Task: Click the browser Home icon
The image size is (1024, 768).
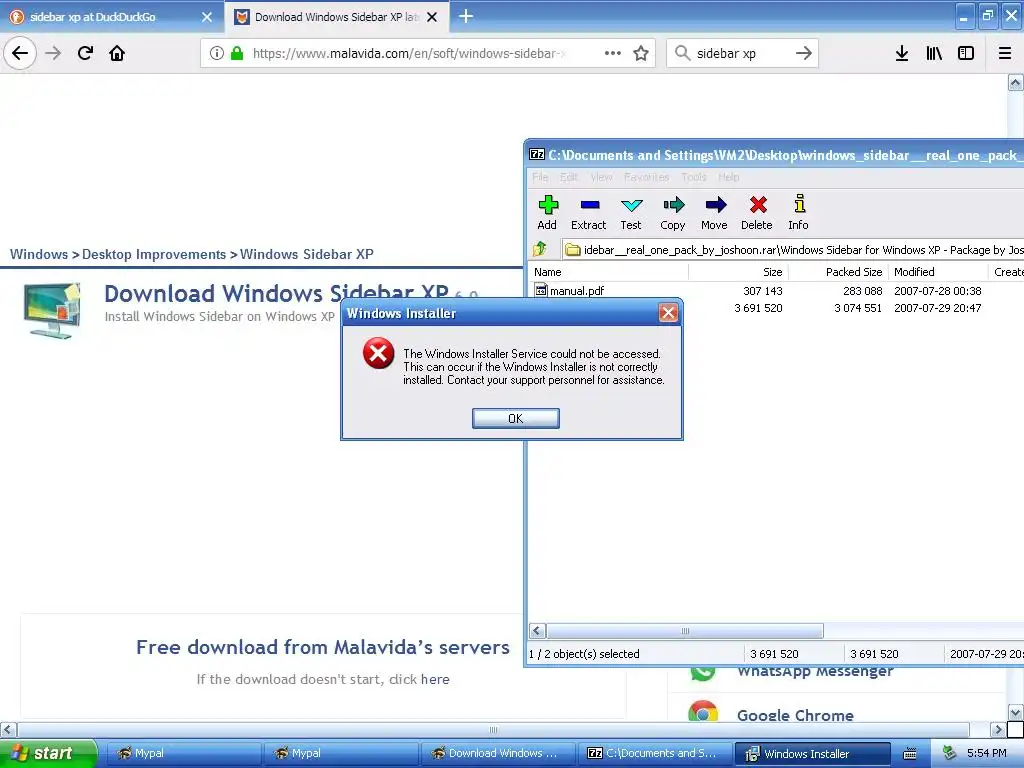Action: [117, 53]
